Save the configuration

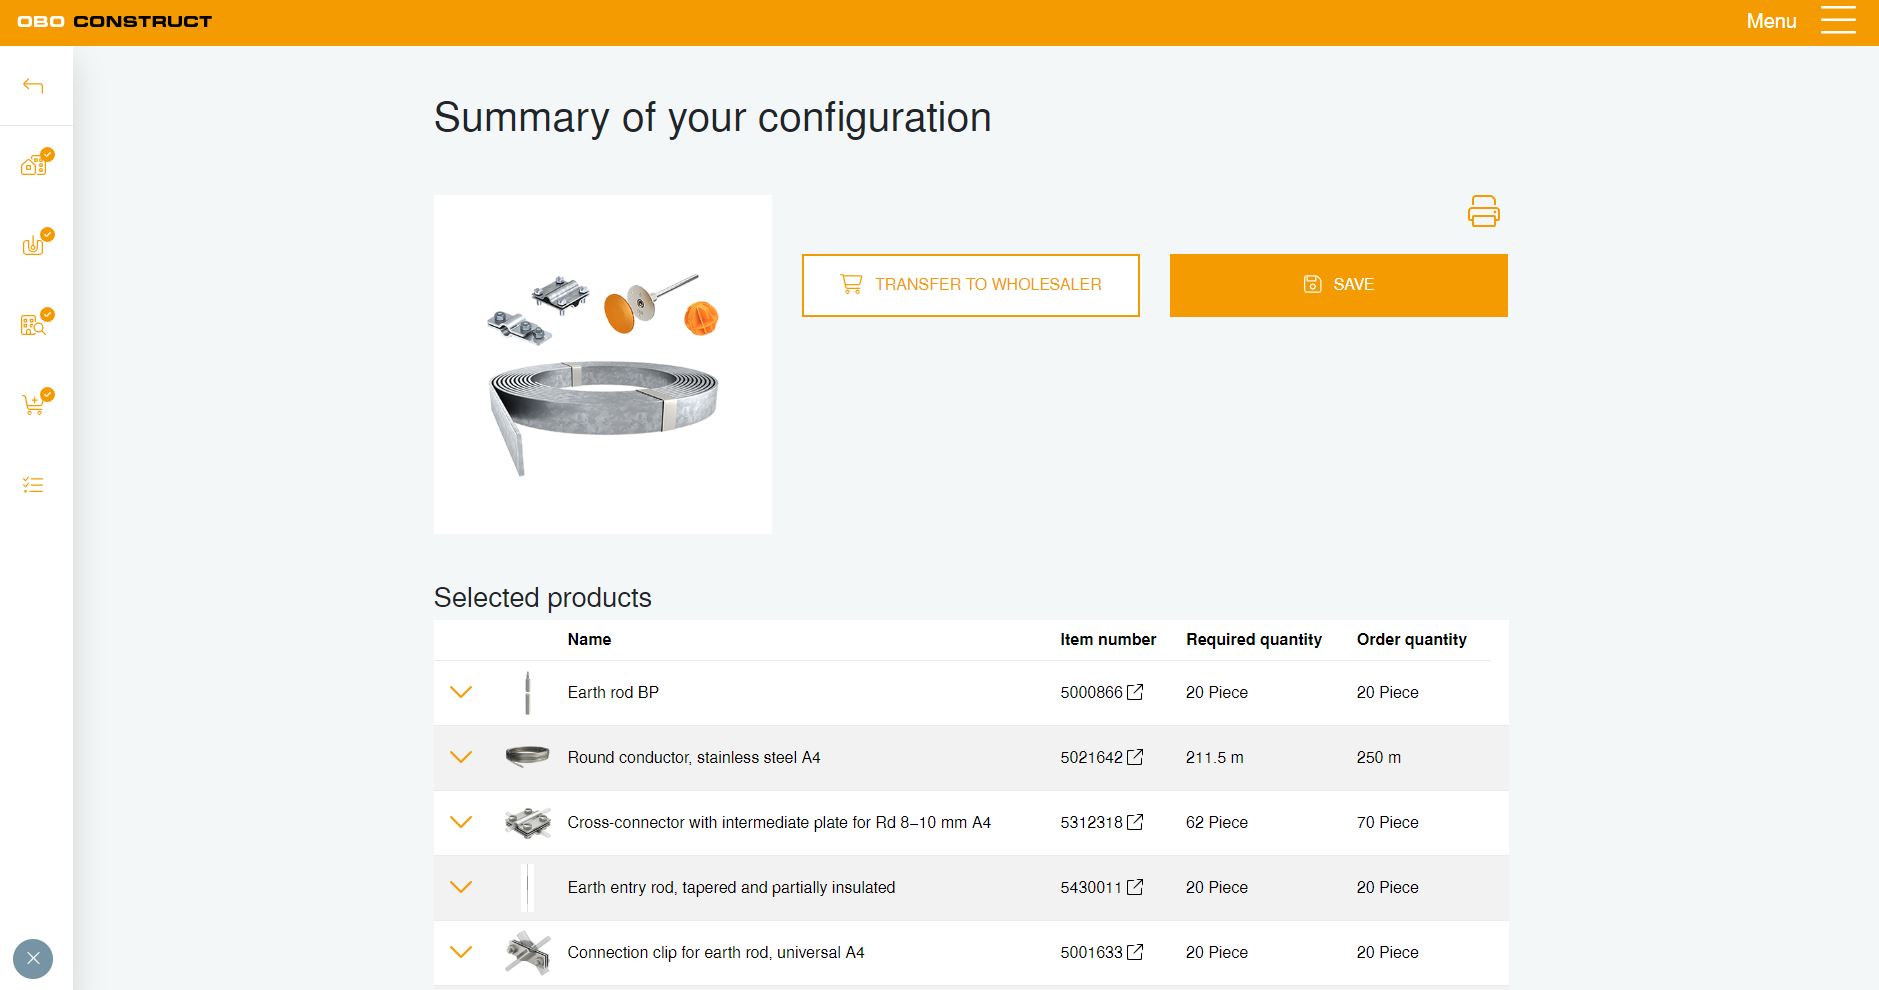coord(1338,285)
